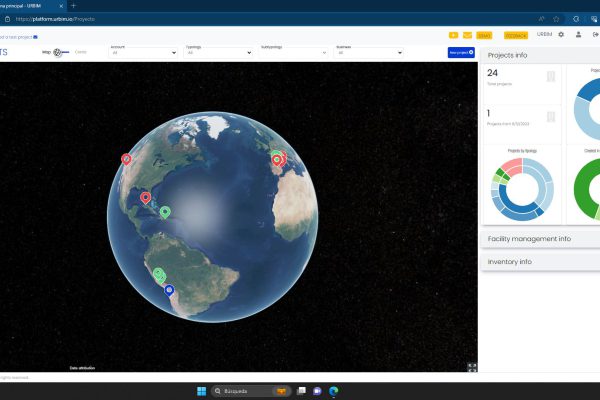Click the Map view label
The height and width of the screenshot is (400, 600).
click(x=46, y=52)
